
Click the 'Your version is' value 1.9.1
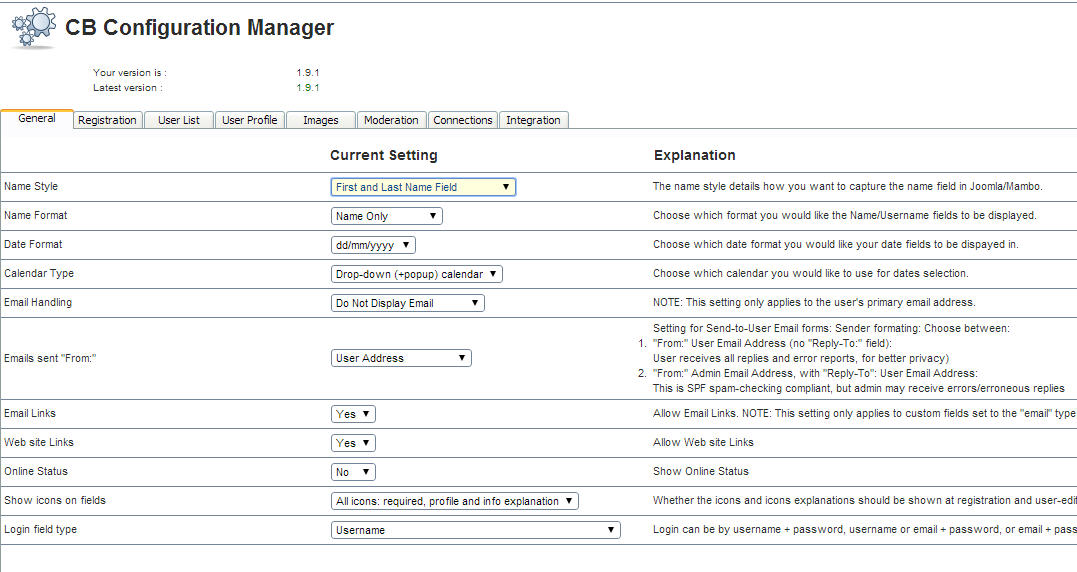(308, 72)
